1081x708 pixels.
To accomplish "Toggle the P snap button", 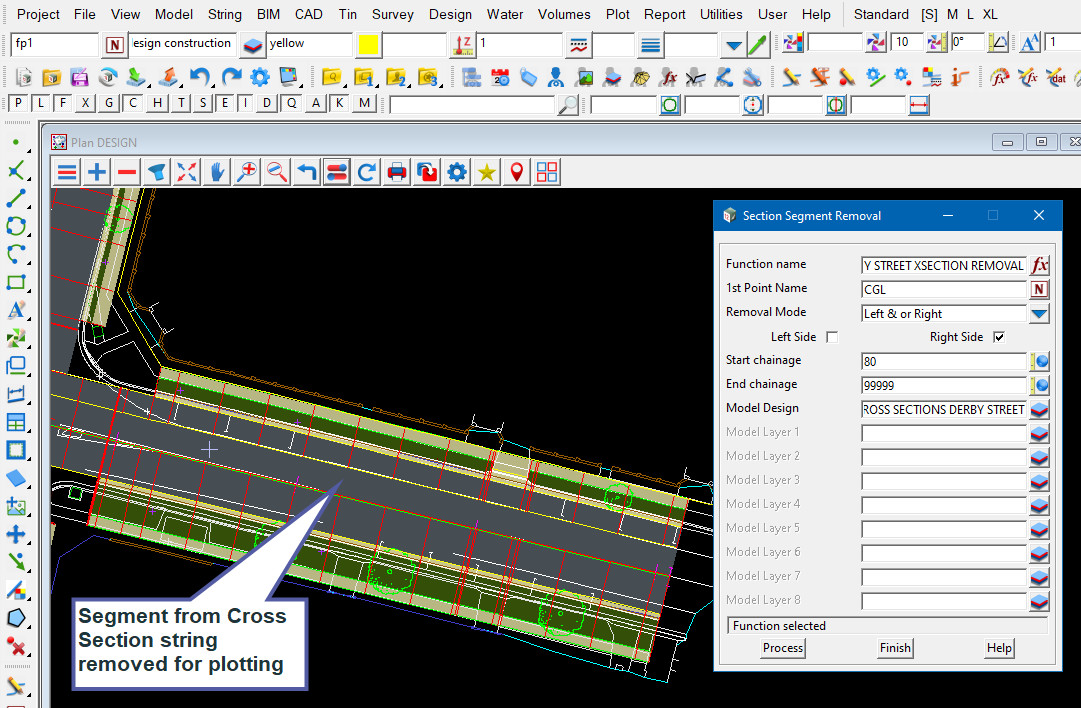I will 17,104.
